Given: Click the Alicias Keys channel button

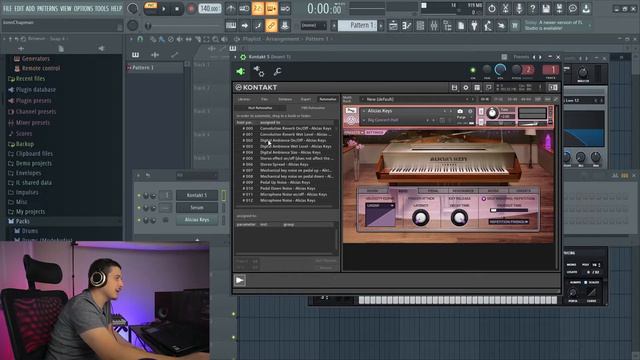Looking at the screenshot, I should (196, 220).
